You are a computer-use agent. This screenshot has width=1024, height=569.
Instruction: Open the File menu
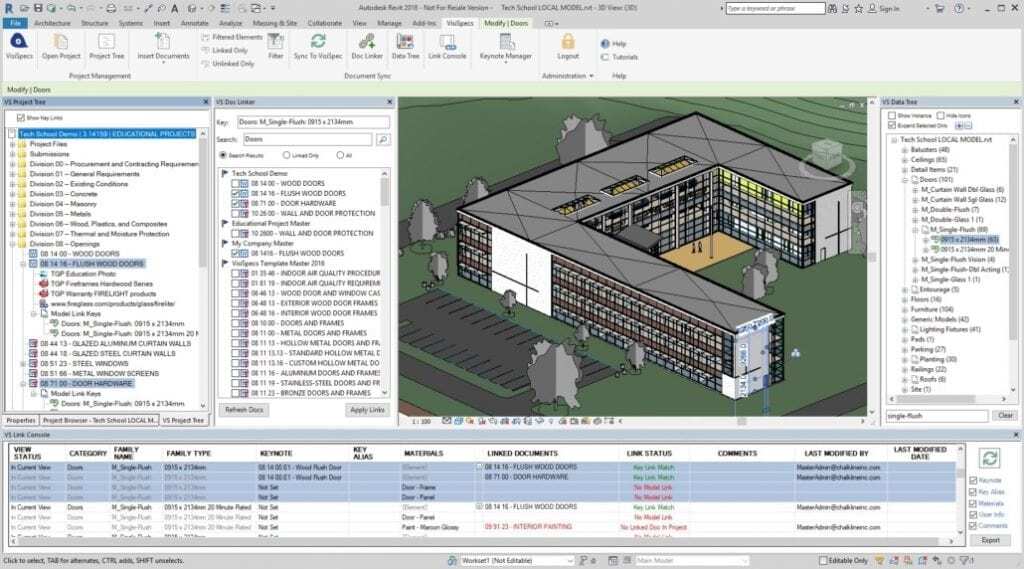click(15, 23)
